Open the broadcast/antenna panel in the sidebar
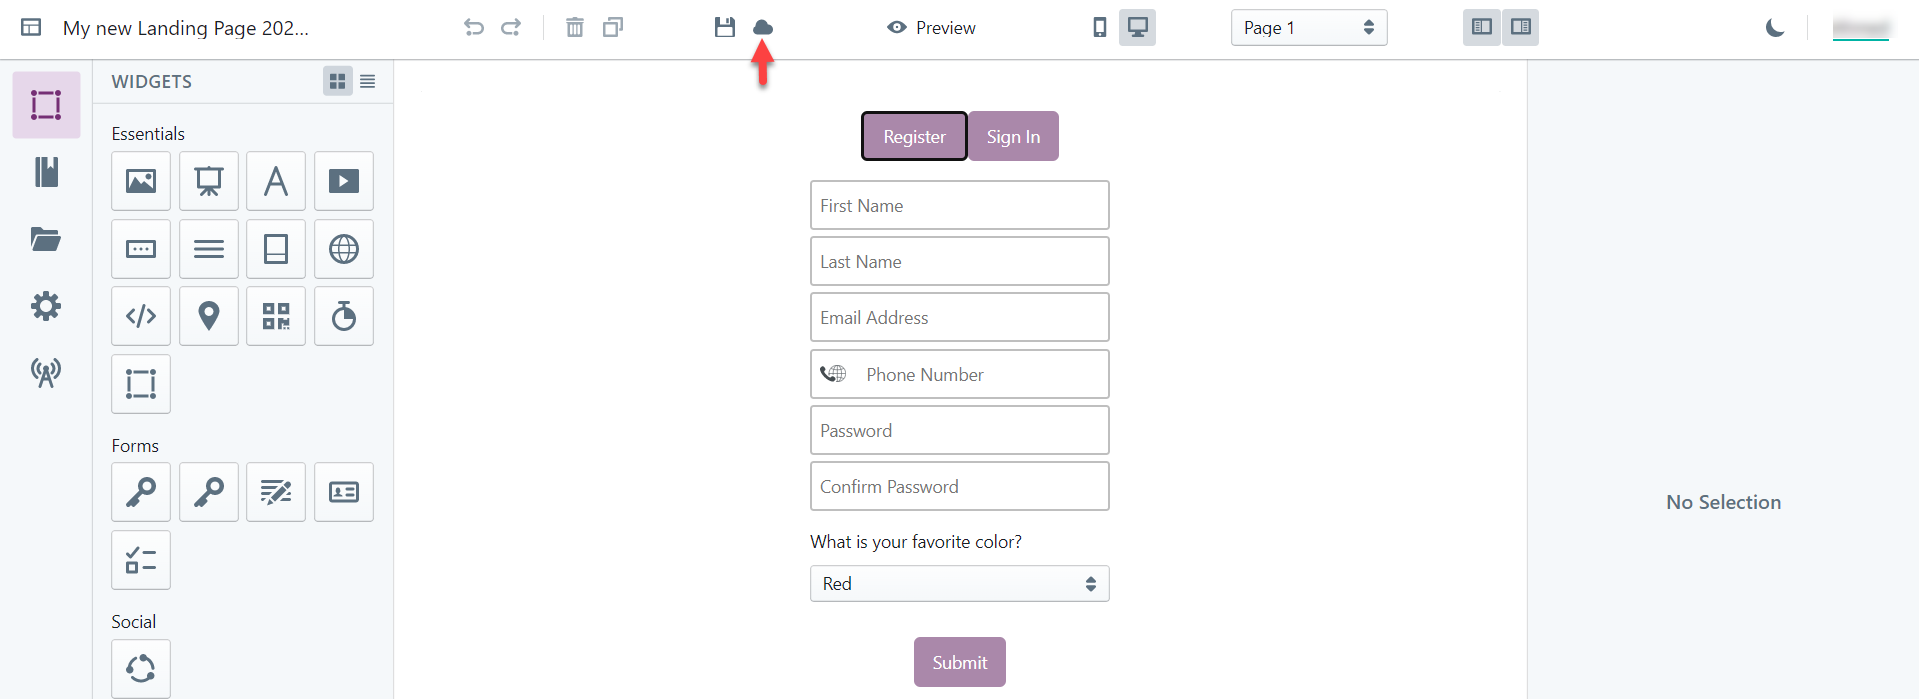The image size is (1919, 699). (x=45, y=373)
